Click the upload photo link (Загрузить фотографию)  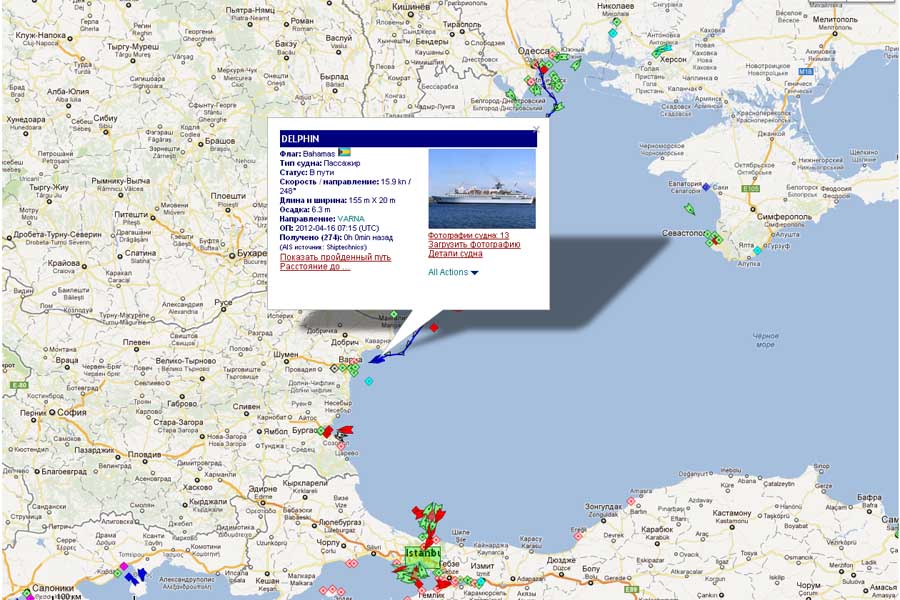[474, 244]
